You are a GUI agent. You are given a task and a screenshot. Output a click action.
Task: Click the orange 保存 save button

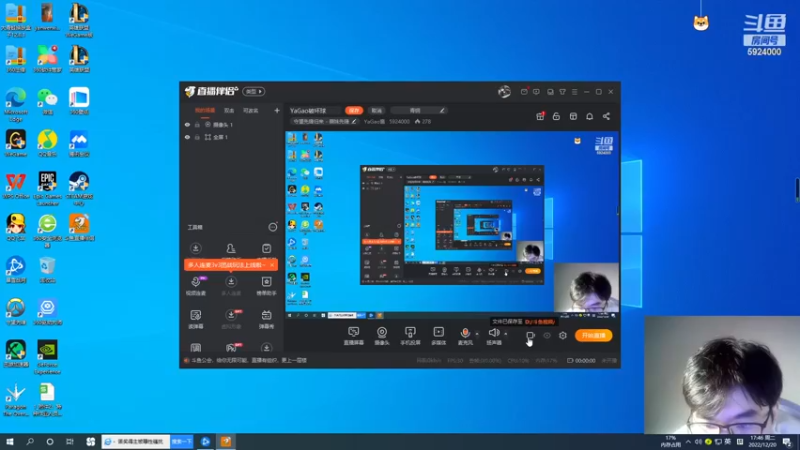click(x=354, y=110)
